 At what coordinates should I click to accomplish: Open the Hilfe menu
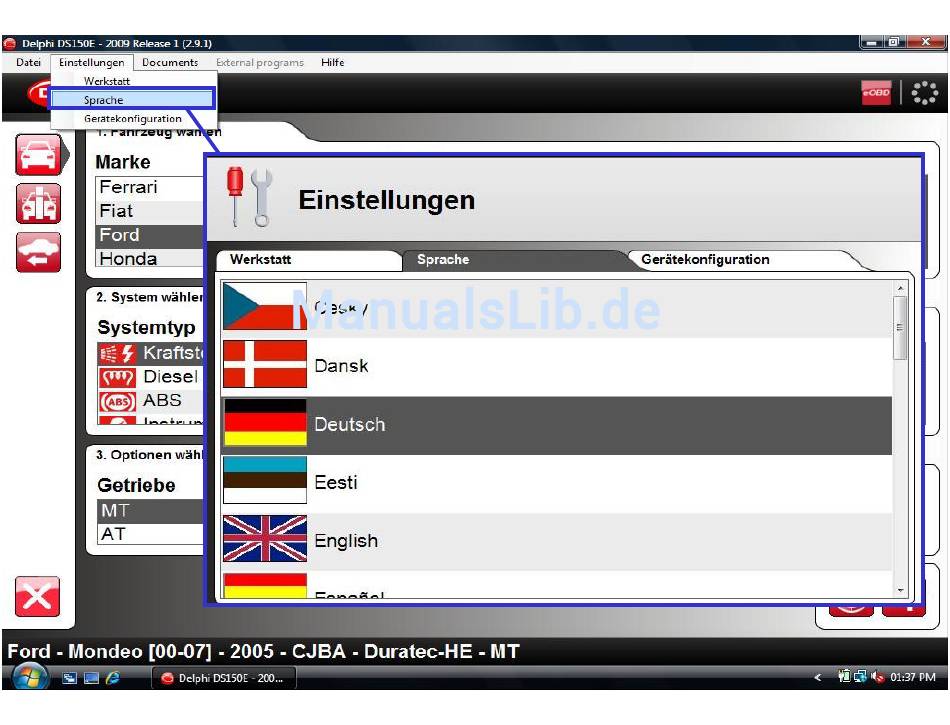(x=333, y=62)
